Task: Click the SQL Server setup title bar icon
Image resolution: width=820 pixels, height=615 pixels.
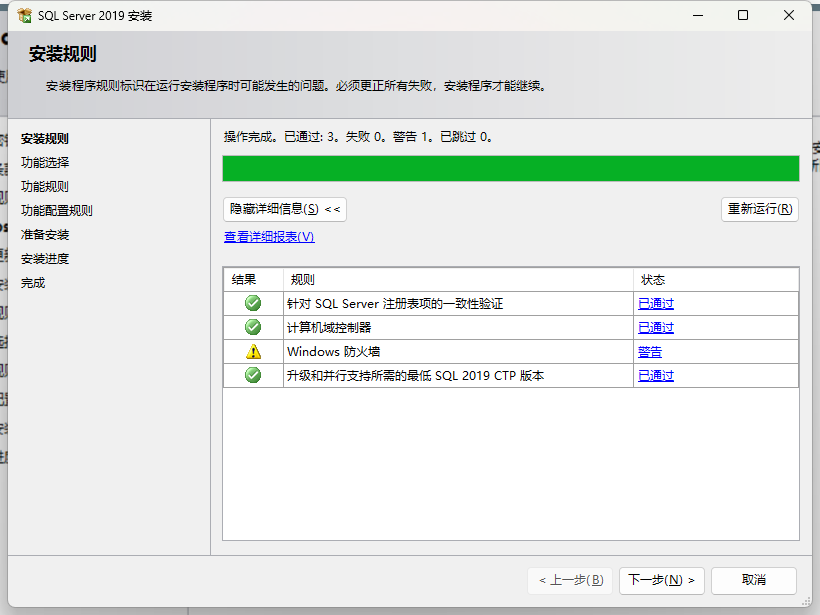Action: click(x=24, y=16)
